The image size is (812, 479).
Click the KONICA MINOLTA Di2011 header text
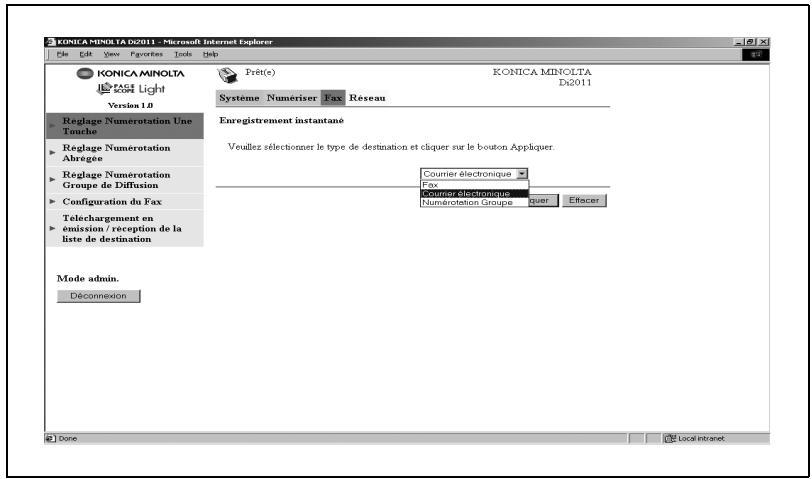click(542, 77)
